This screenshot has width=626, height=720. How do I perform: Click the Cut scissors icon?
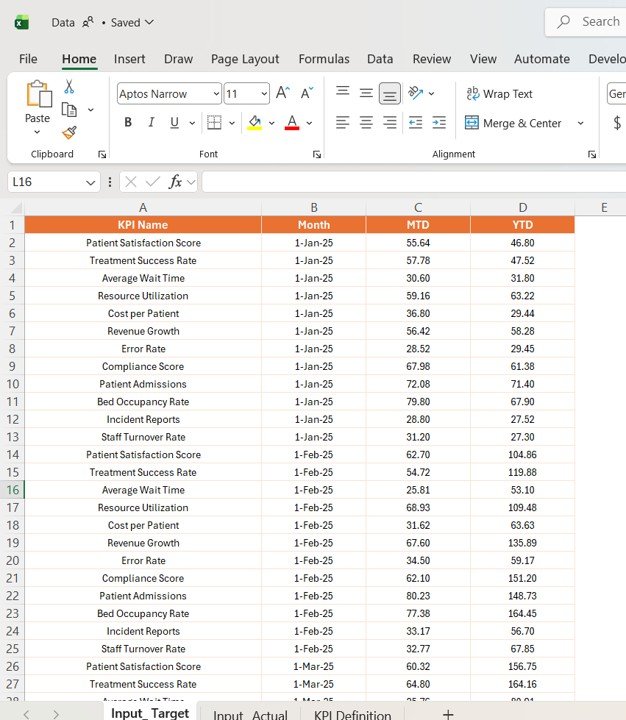point(69,86)
